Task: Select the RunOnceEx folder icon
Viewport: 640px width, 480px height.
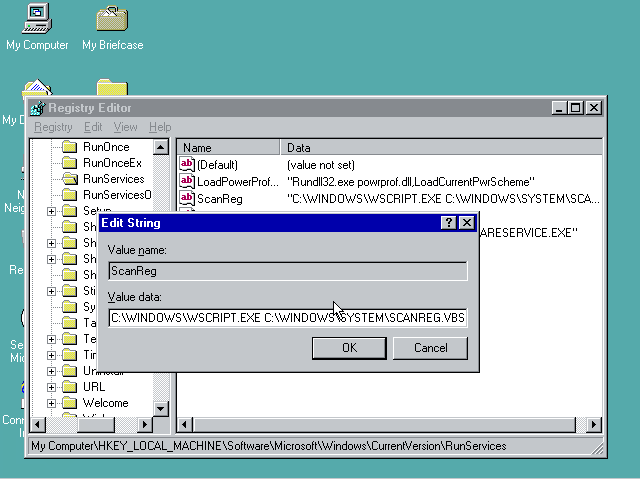Action: click(x=70, y=163)
